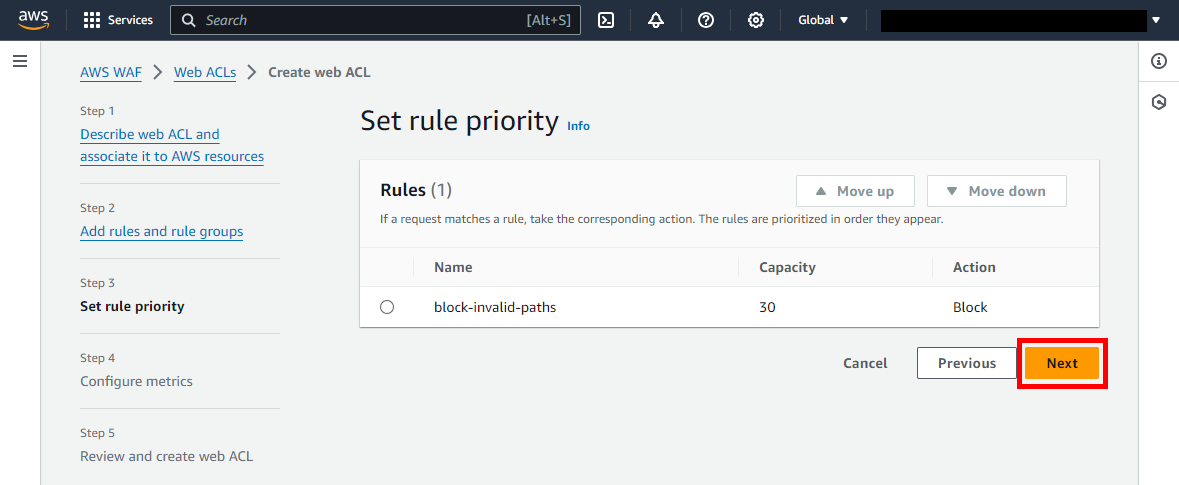This screenshot has width=1179, height=485.
Task: Go to AWS WAF breadcrumb
Action: point(111,72)
